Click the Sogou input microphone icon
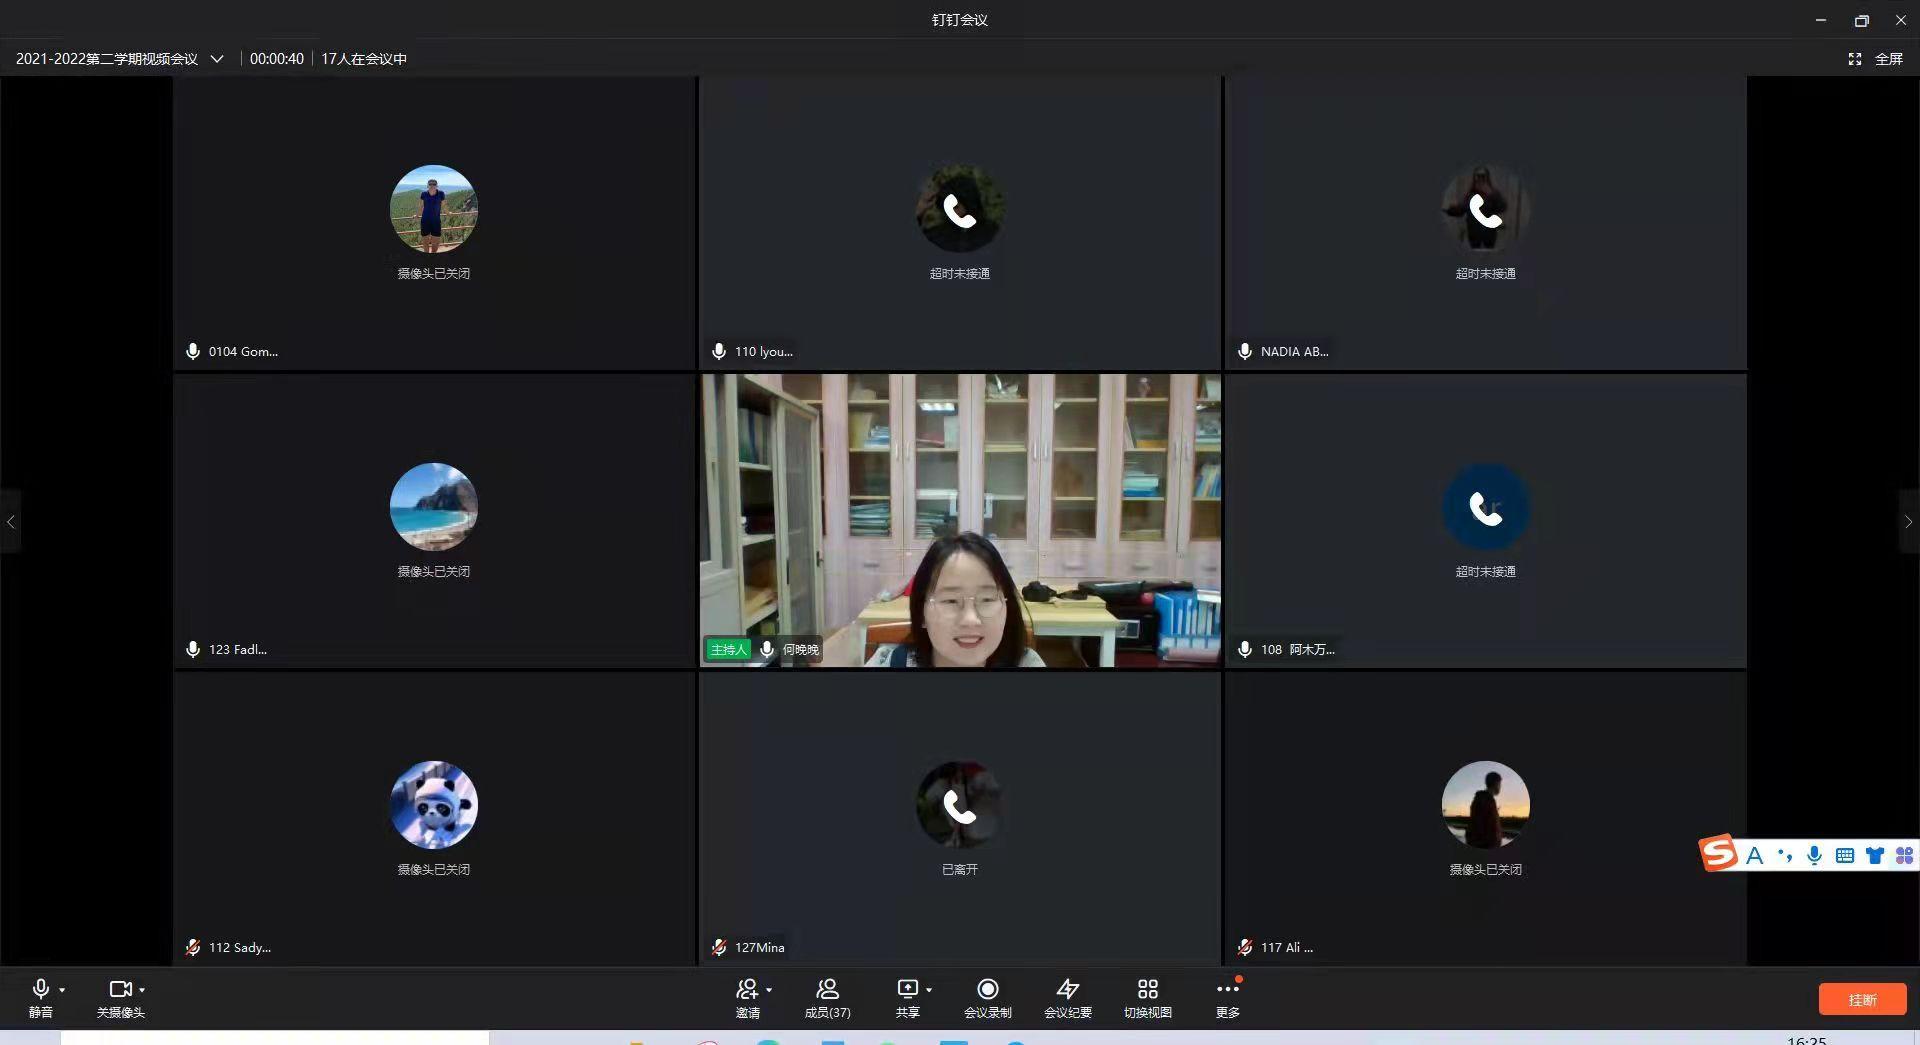This screenshot has width=1920, height=1045. (1814, 855)
